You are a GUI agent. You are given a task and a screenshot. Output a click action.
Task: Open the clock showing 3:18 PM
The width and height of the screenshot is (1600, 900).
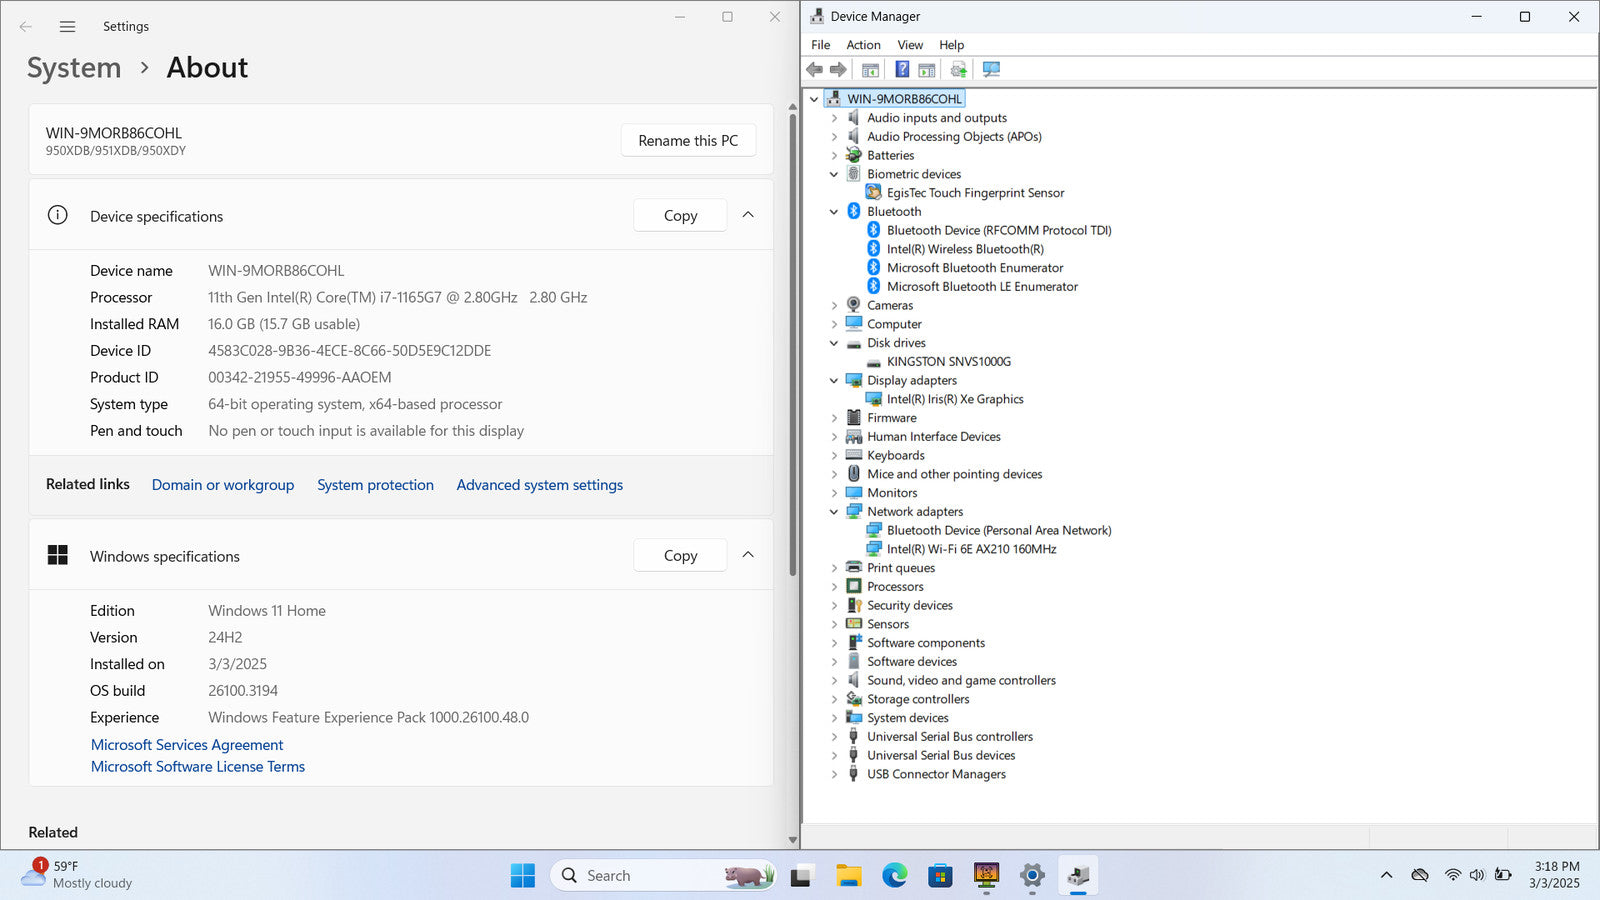(x=1557, y=875)
